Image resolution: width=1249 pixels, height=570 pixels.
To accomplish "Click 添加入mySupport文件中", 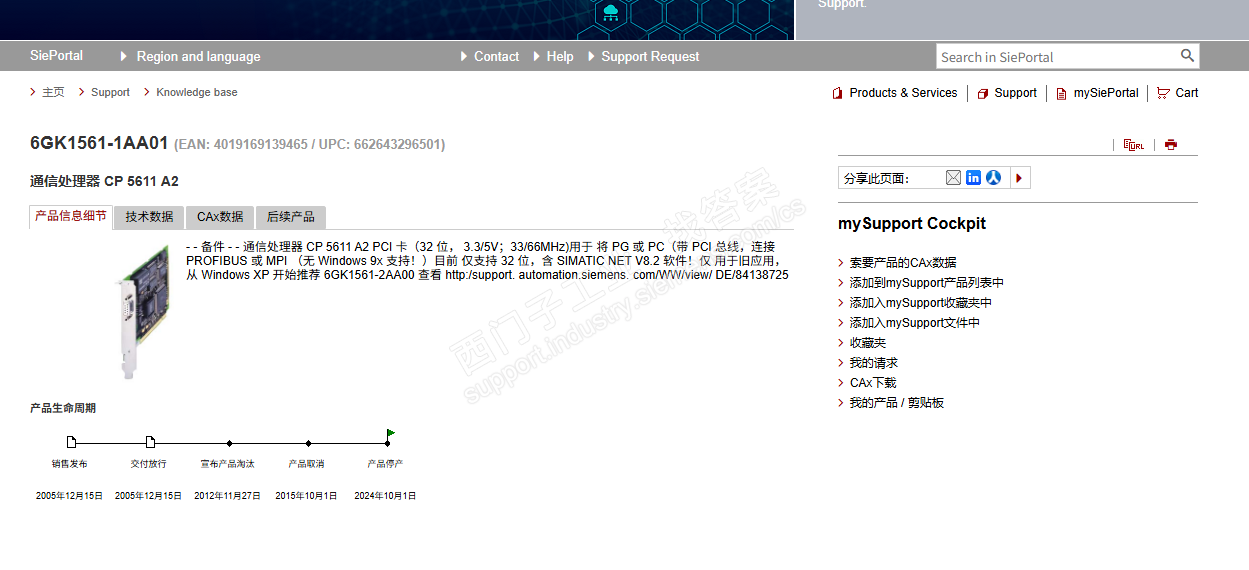I will pos(915,323).
